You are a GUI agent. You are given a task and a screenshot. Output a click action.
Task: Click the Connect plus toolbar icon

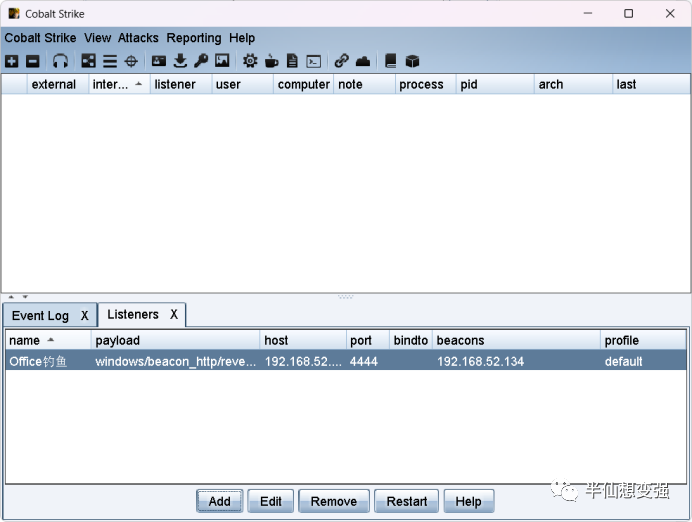(x=11, y=61)
